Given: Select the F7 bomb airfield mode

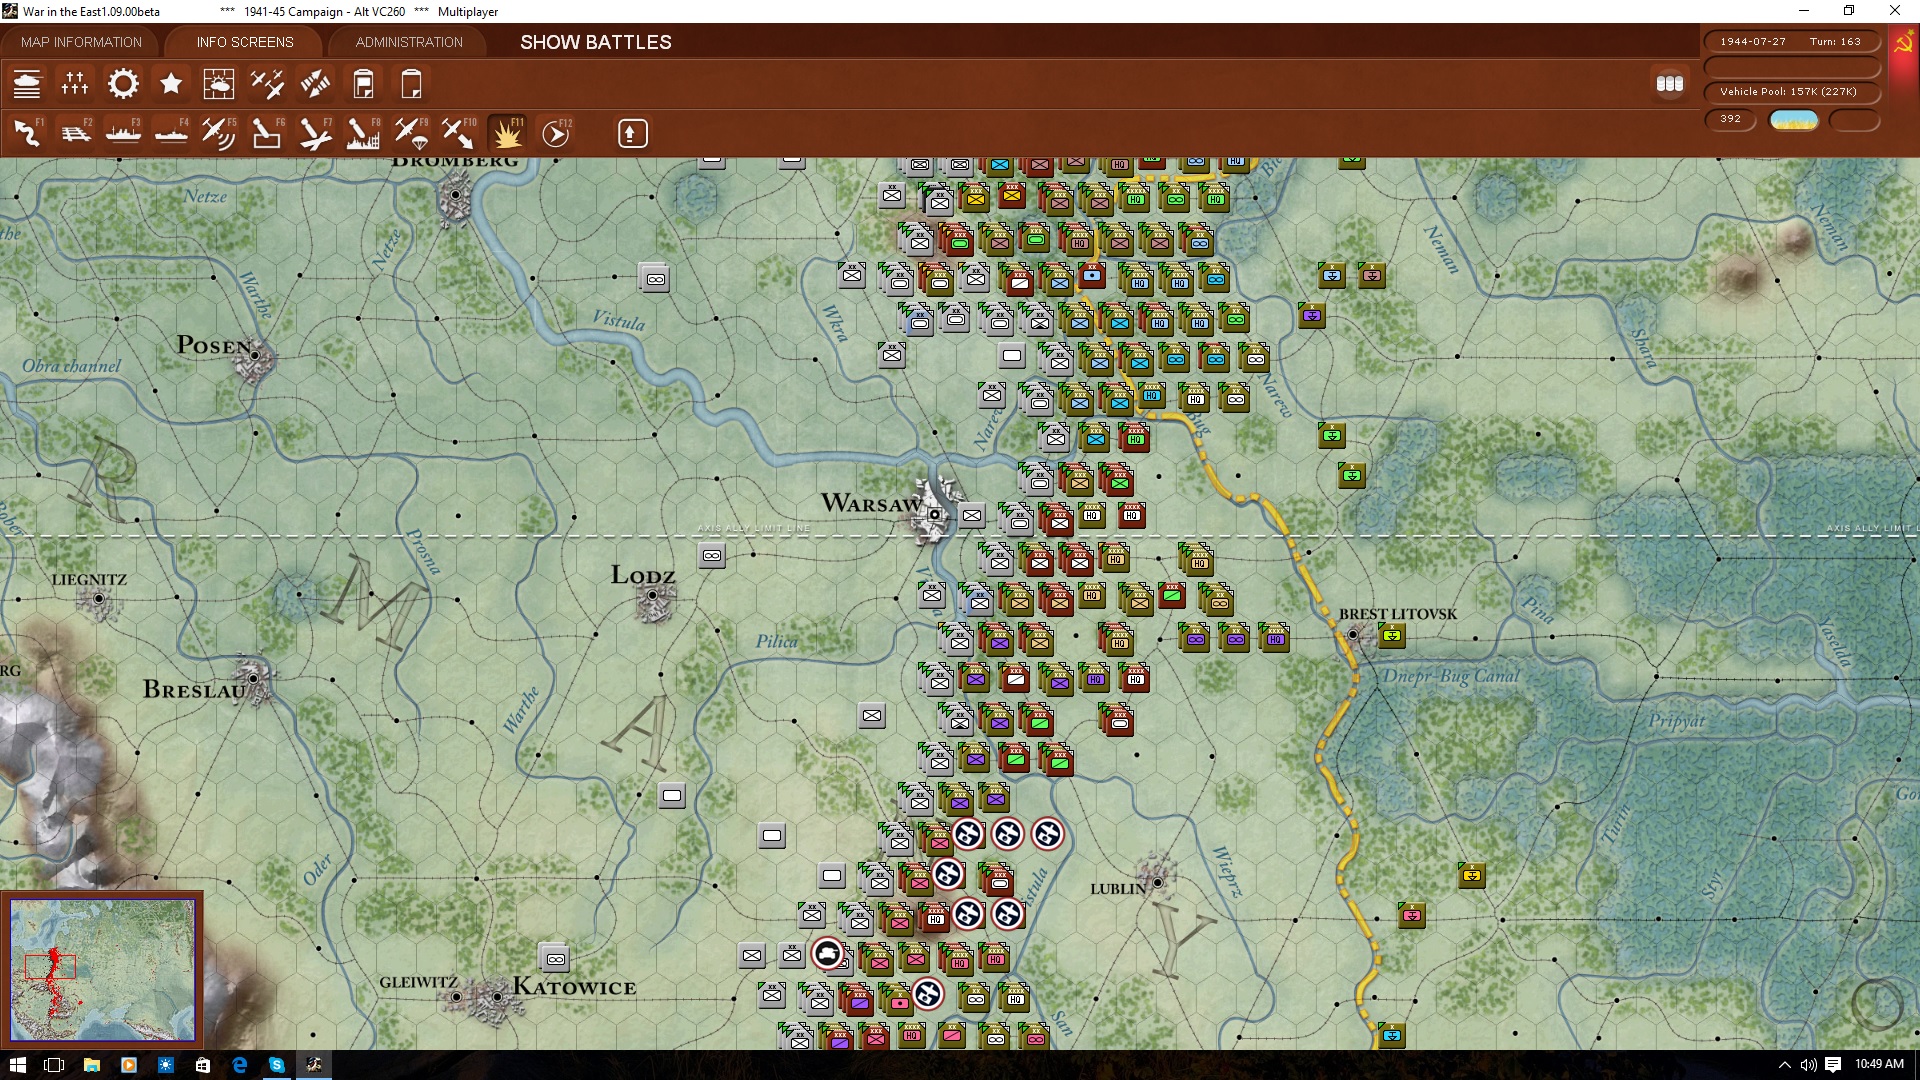Looking at the screenshot, I should coord(315,133).
